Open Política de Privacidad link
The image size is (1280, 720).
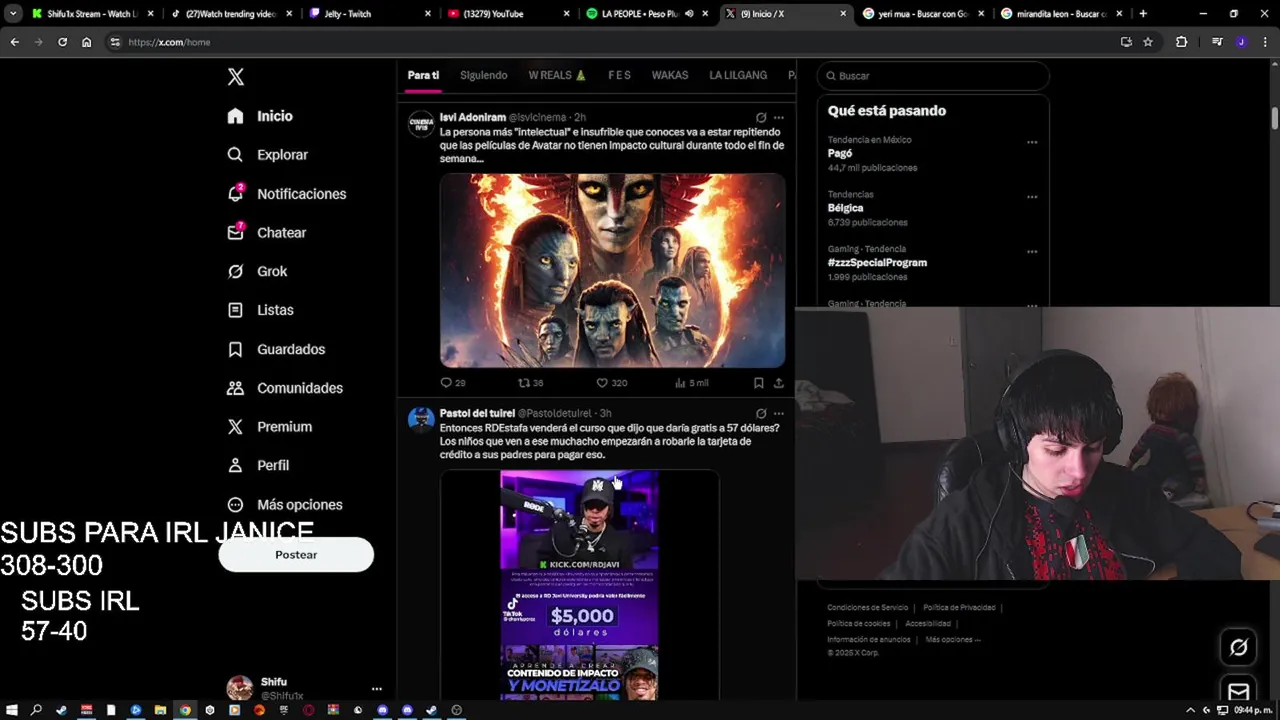click(959, 608)
